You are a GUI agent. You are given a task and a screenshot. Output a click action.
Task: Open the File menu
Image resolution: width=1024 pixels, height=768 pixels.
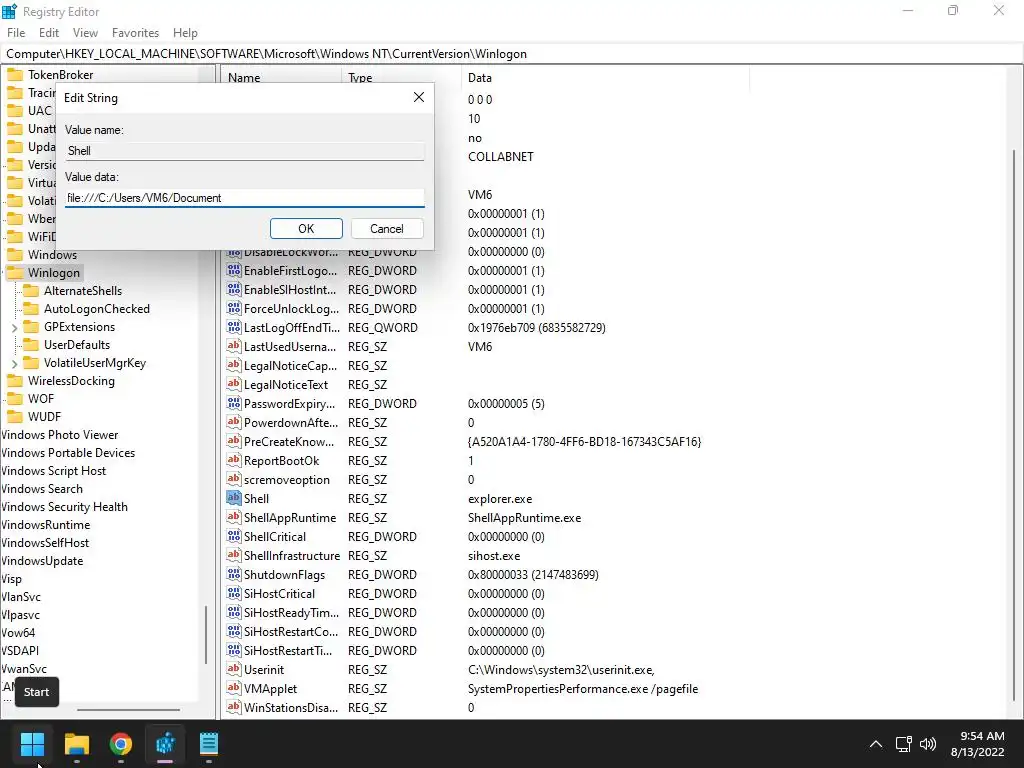pyautogui.click(x=16, y=33)
